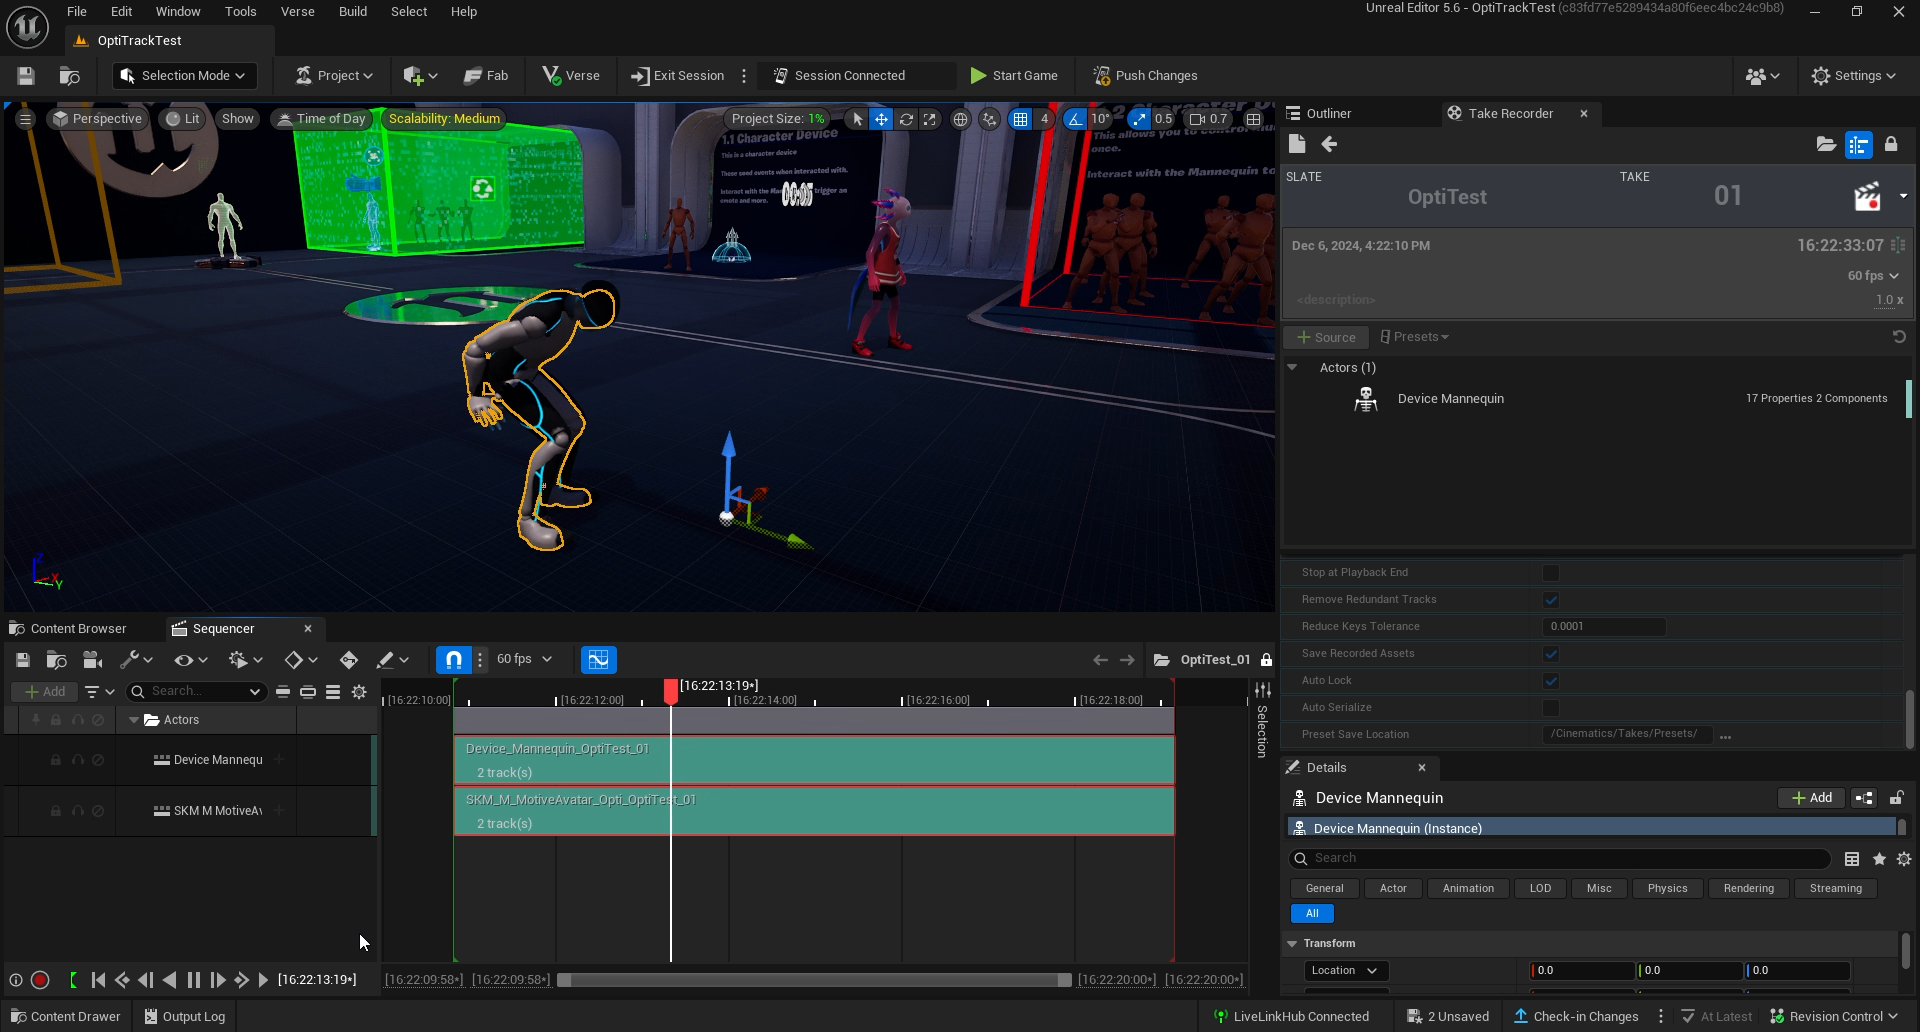Open the Sequencer curve editor icon
Screen dimensions: 1920x1032
pos(598,660)
